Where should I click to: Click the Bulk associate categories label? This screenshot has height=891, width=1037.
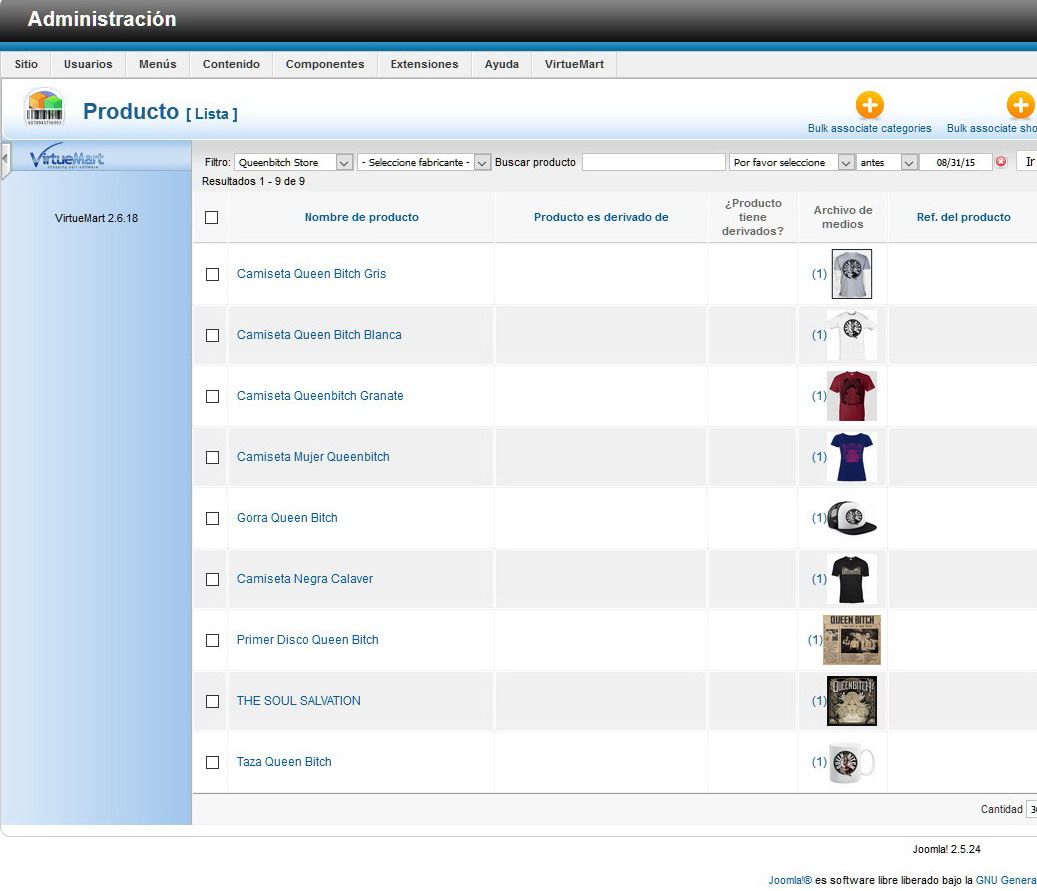(x=869, y=128)
